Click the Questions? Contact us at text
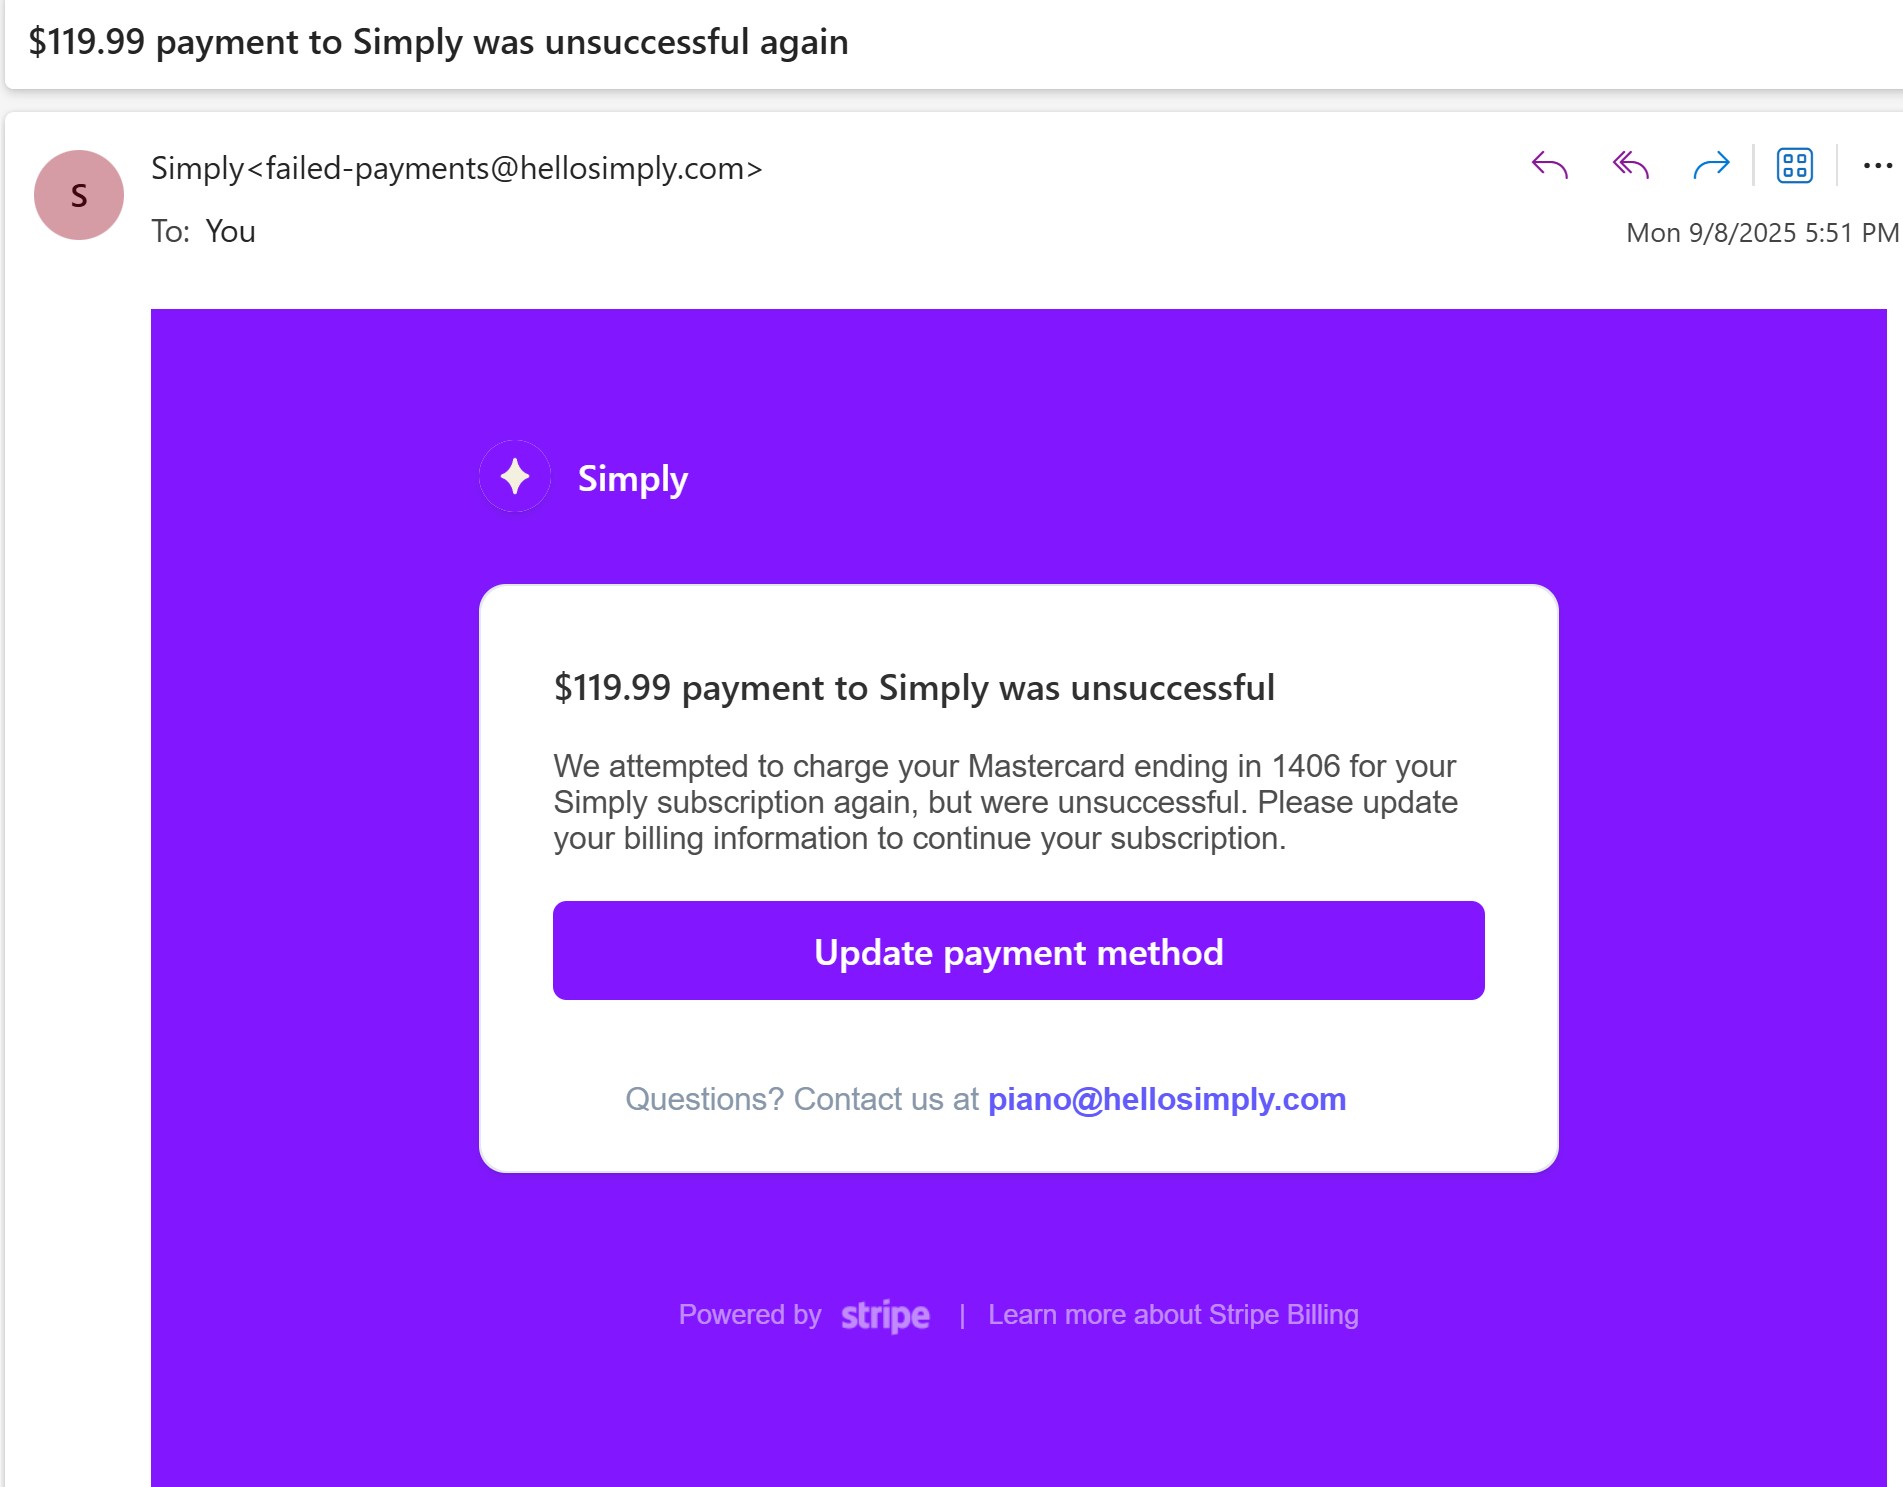The width and height of the screenshot is (1903, 1487). point(802,1099)
